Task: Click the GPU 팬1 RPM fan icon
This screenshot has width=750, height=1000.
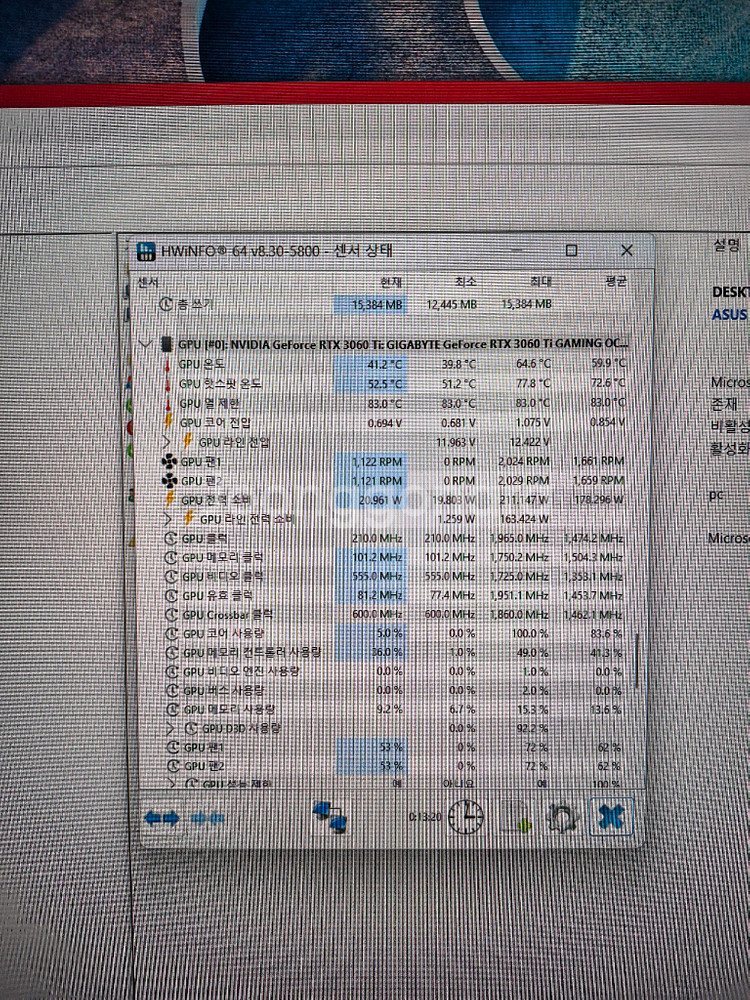Action: [170, 462]
